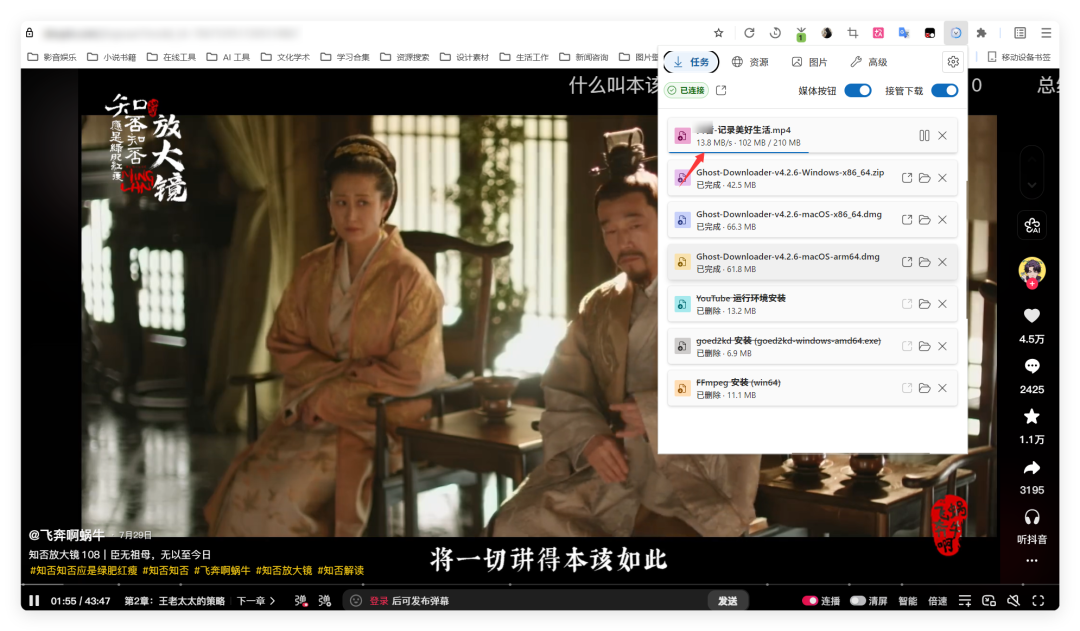Open the macOS-arm64.dmg downloaded file
The width and height of the screenshot is (1080, 631).
906,262
